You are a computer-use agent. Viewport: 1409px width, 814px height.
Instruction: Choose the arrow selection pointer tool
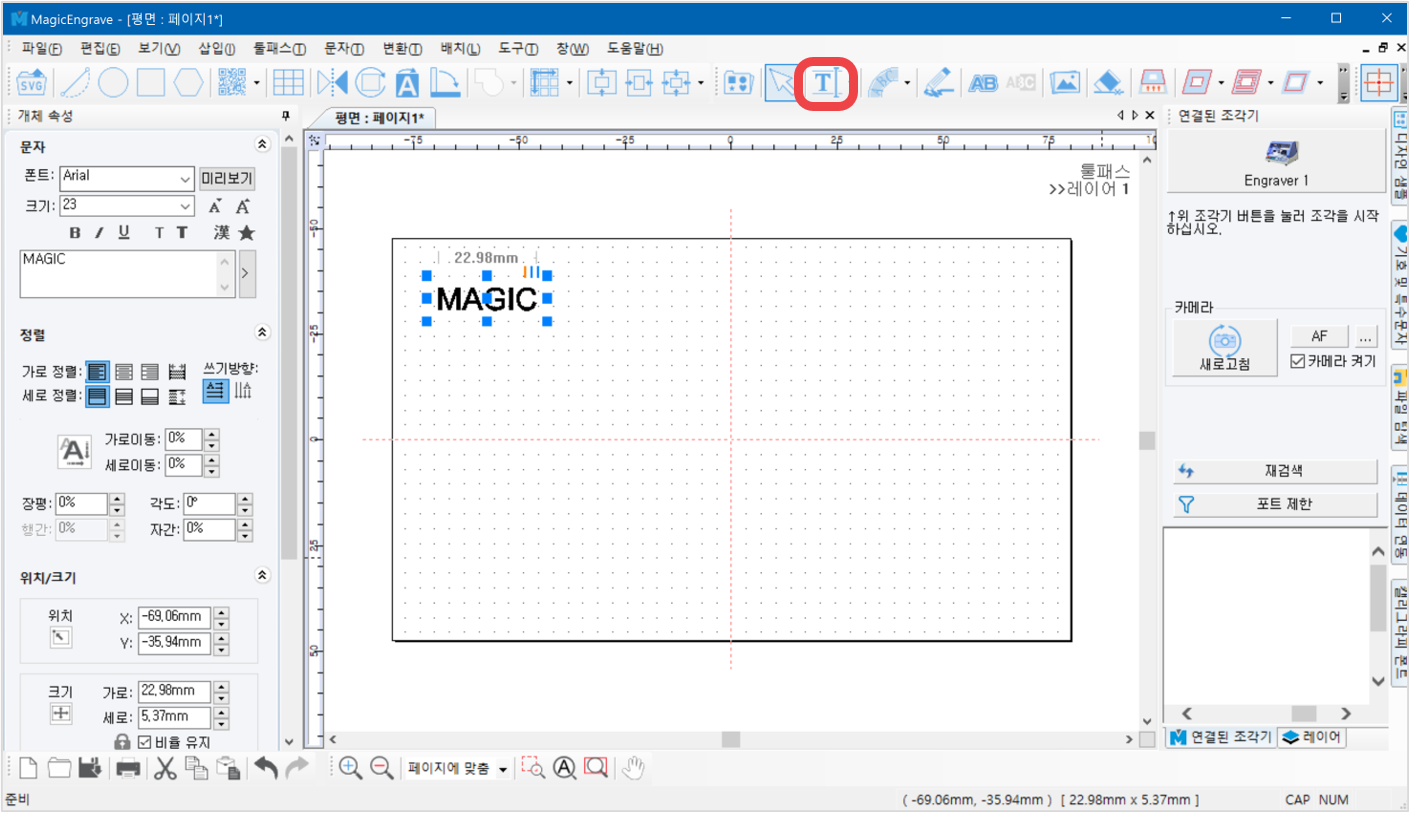click(x=781, y=83)
